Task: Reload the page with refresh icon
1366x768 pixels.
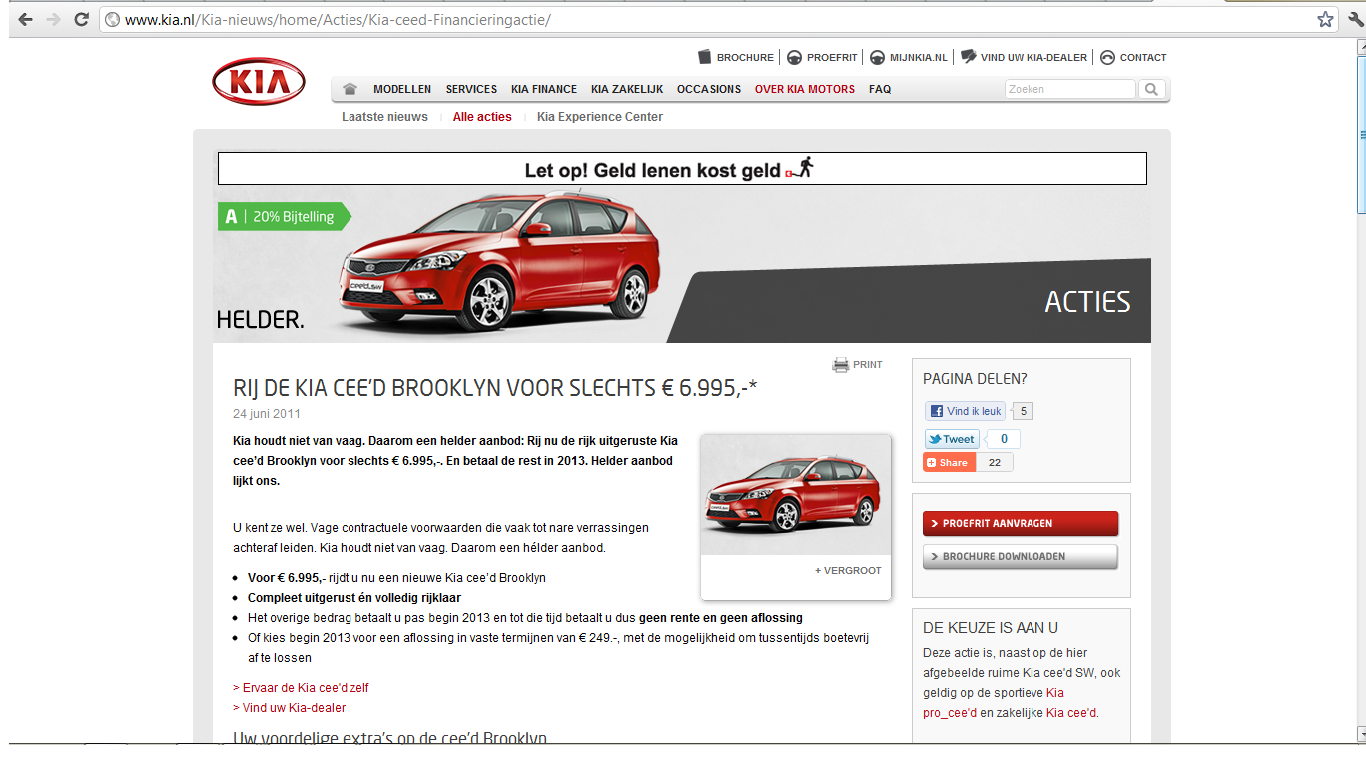Action: click(82, 19)
